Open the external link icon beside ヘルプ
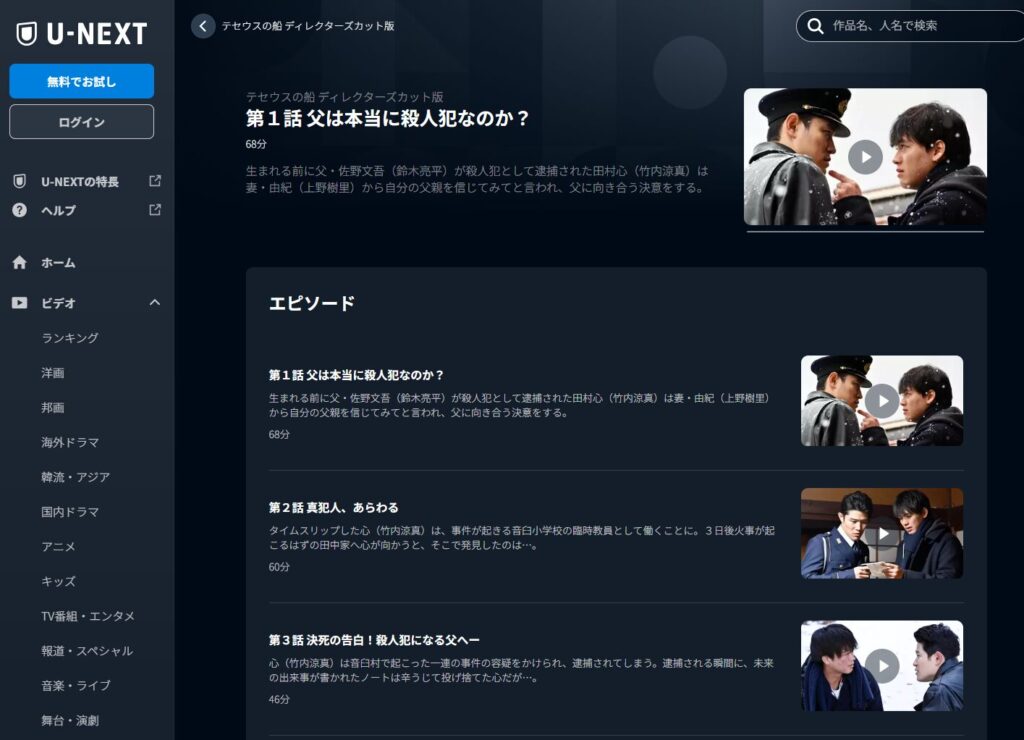Screen dimensions: 1024x740 click(x=155, y=210)
